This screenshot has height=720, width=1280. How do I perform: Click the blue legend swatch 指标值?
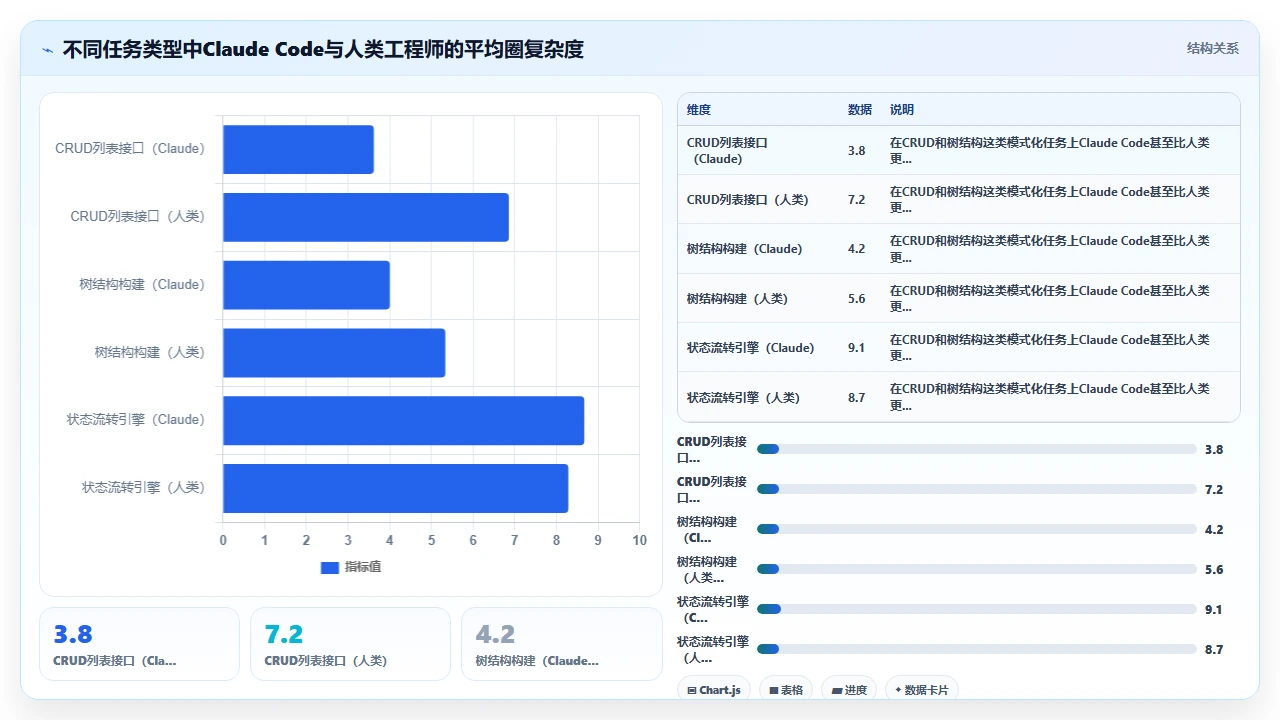330,567
